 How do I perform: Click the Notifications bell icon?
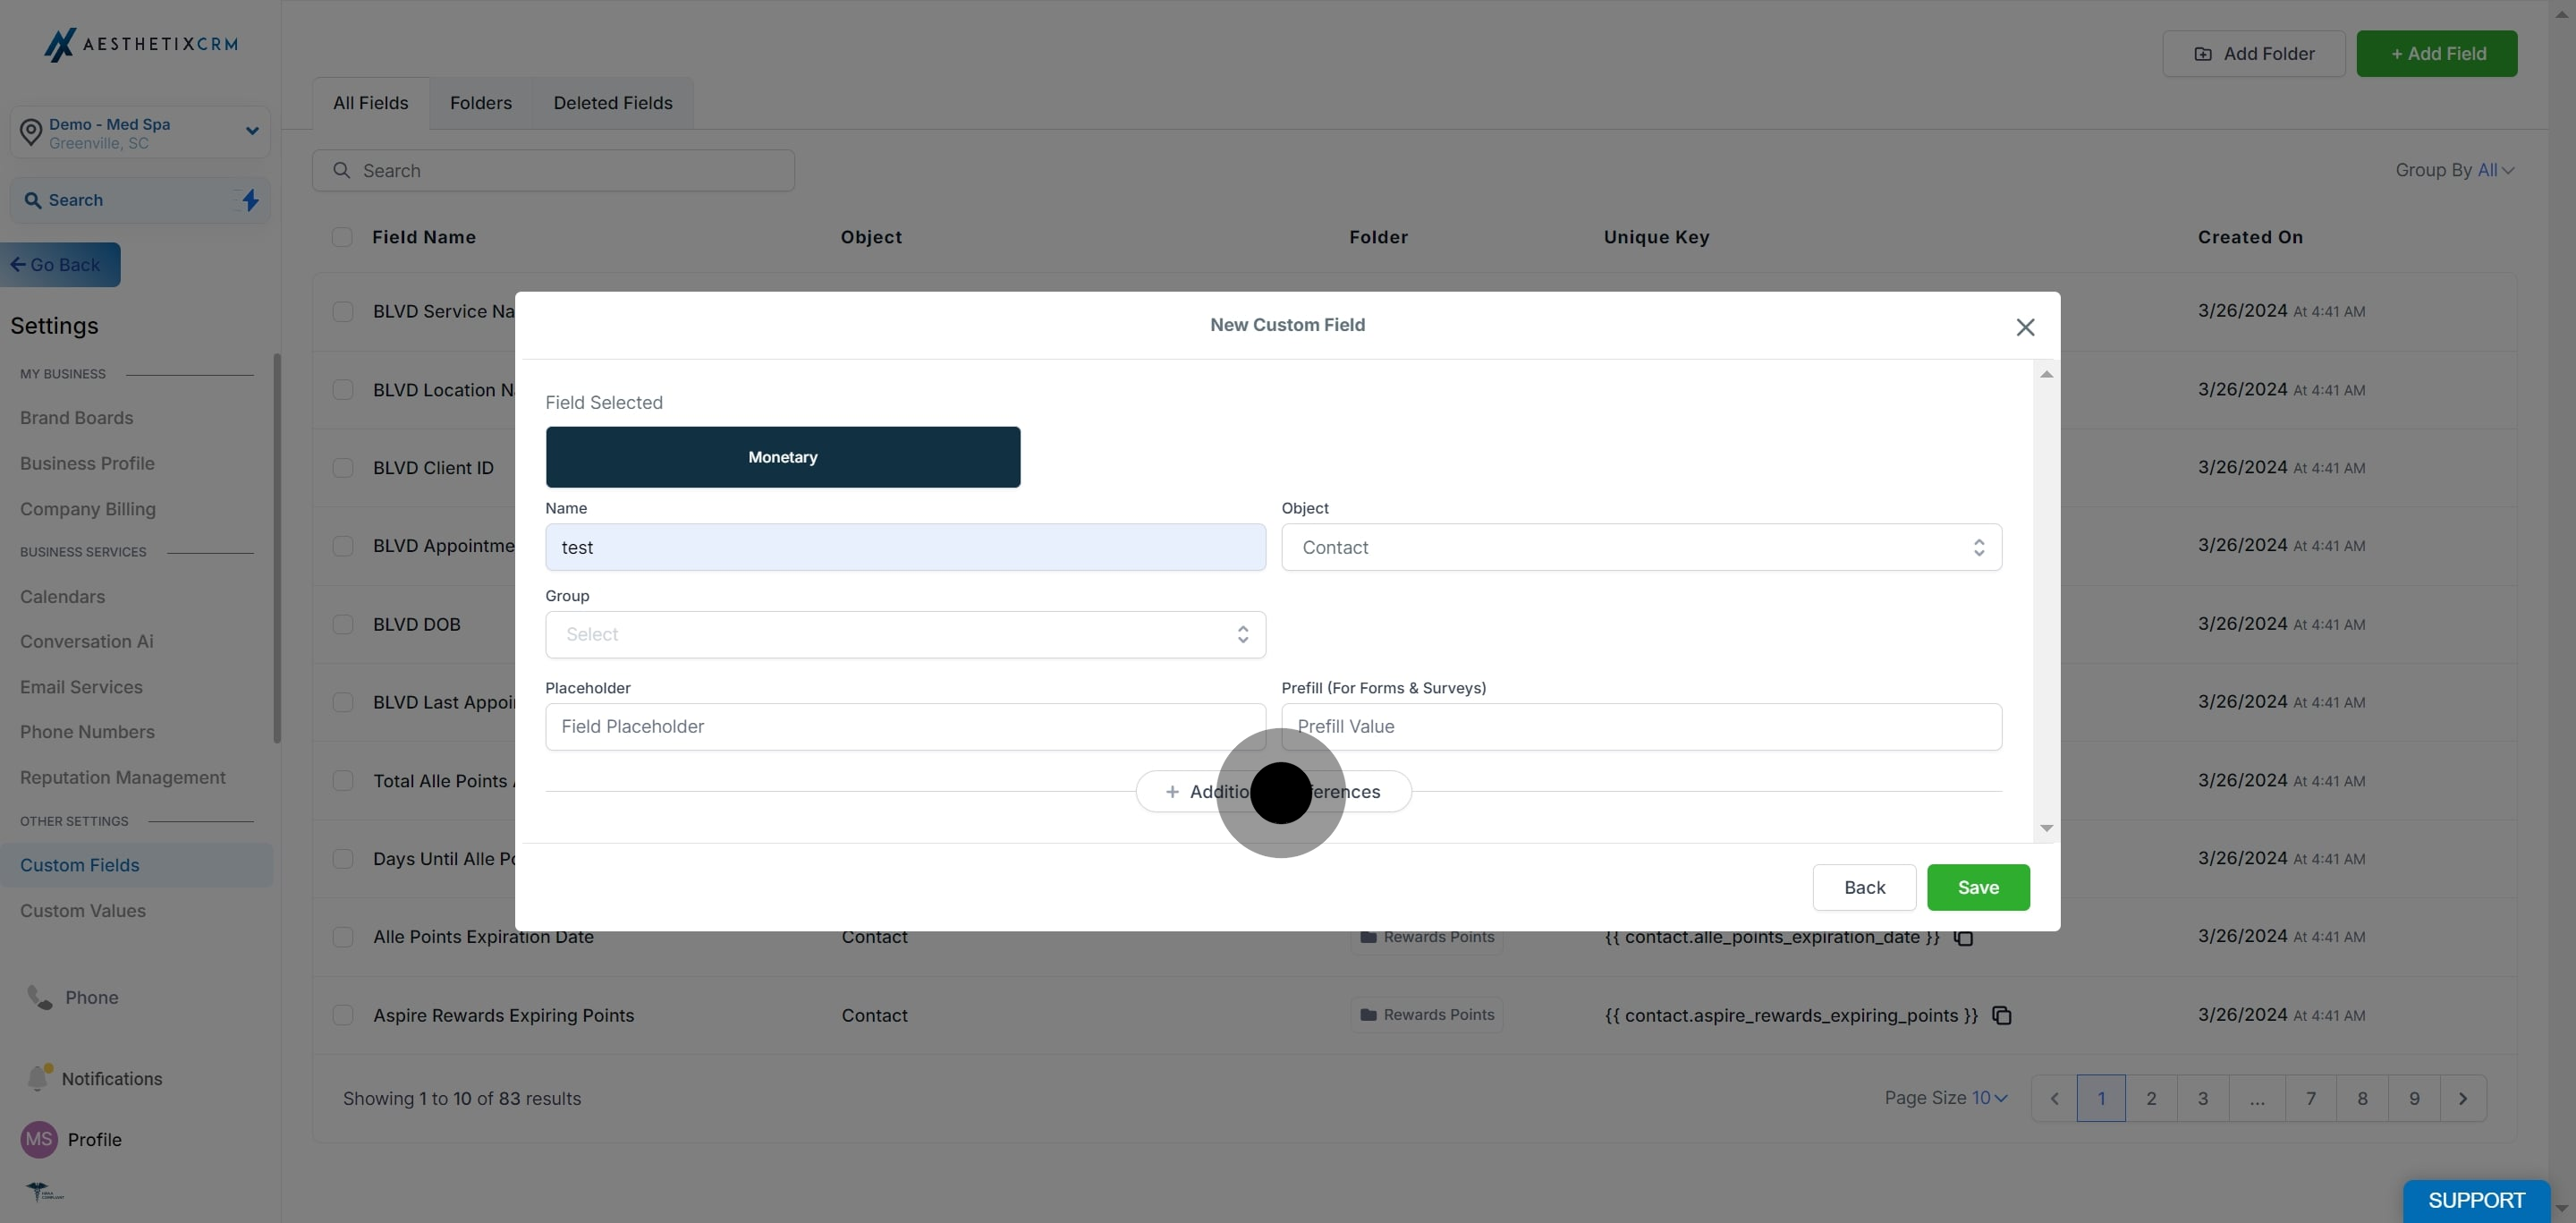tap(39, 1077)
